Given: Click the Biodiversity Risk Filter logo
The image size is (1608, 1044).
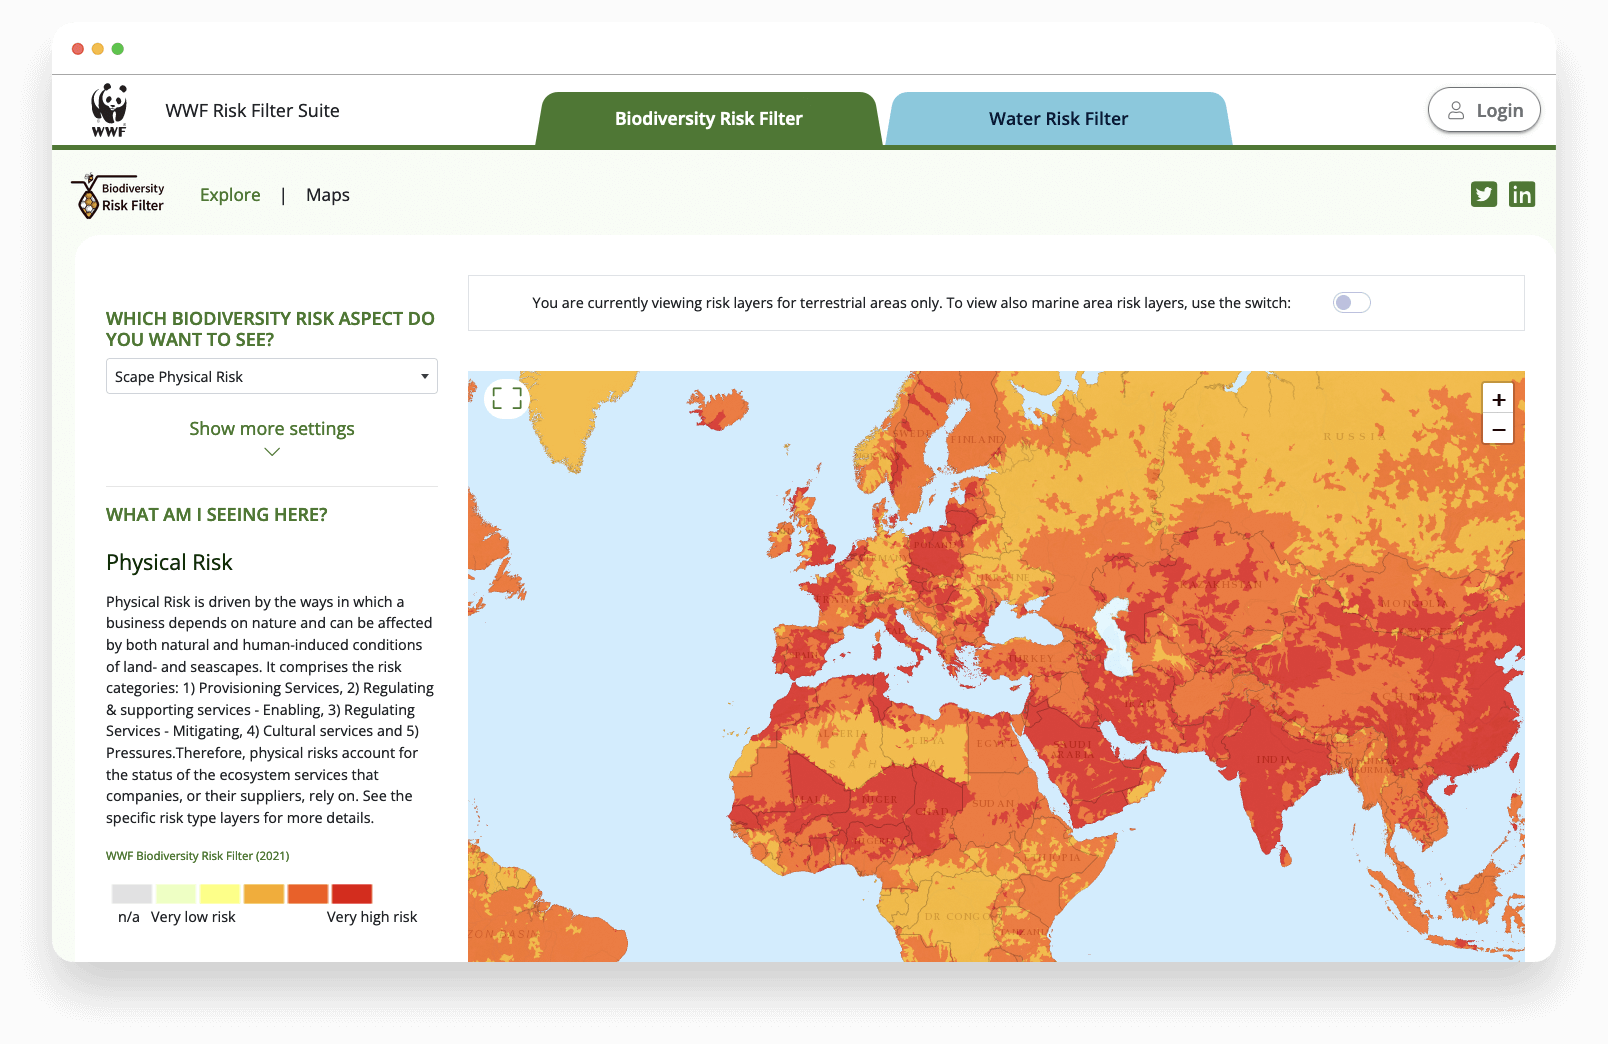Looking at the screenshot, I should (119, 195).
